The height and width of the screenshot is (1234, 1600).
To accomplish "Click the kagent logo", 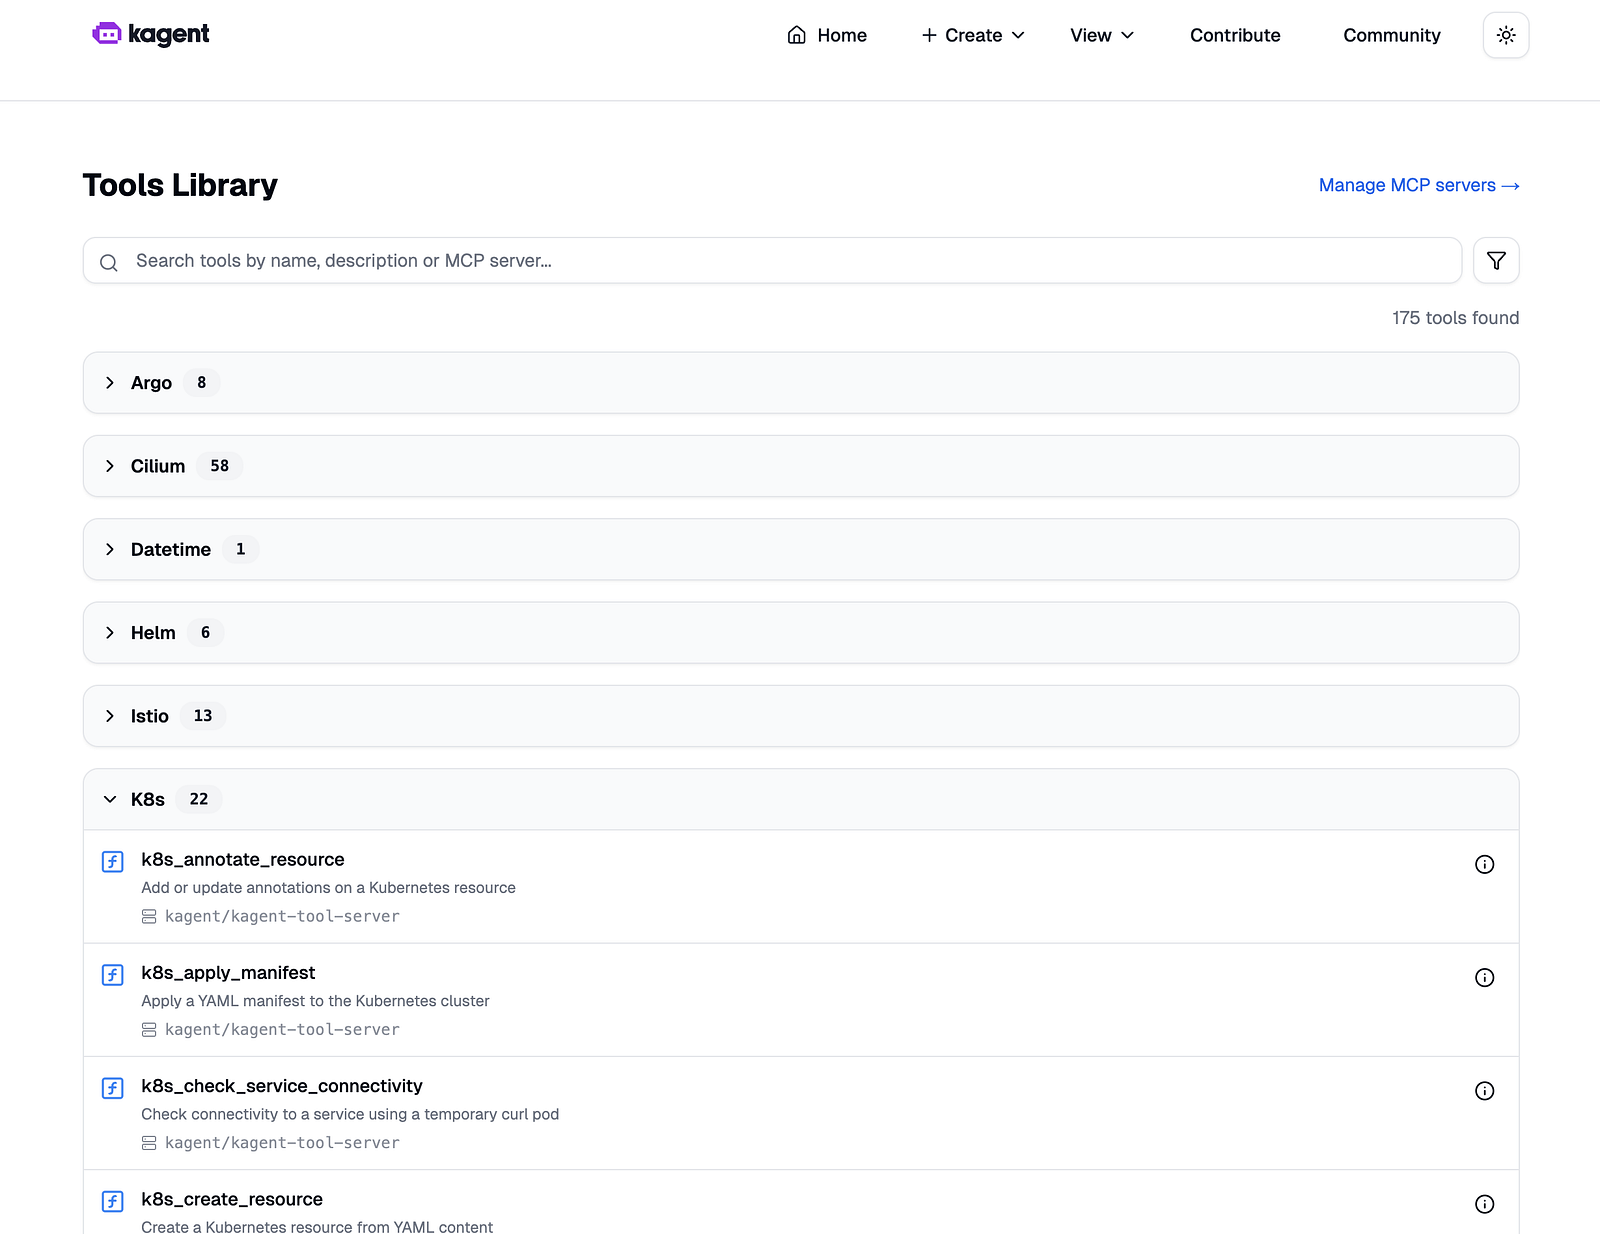I will [151, 34].
